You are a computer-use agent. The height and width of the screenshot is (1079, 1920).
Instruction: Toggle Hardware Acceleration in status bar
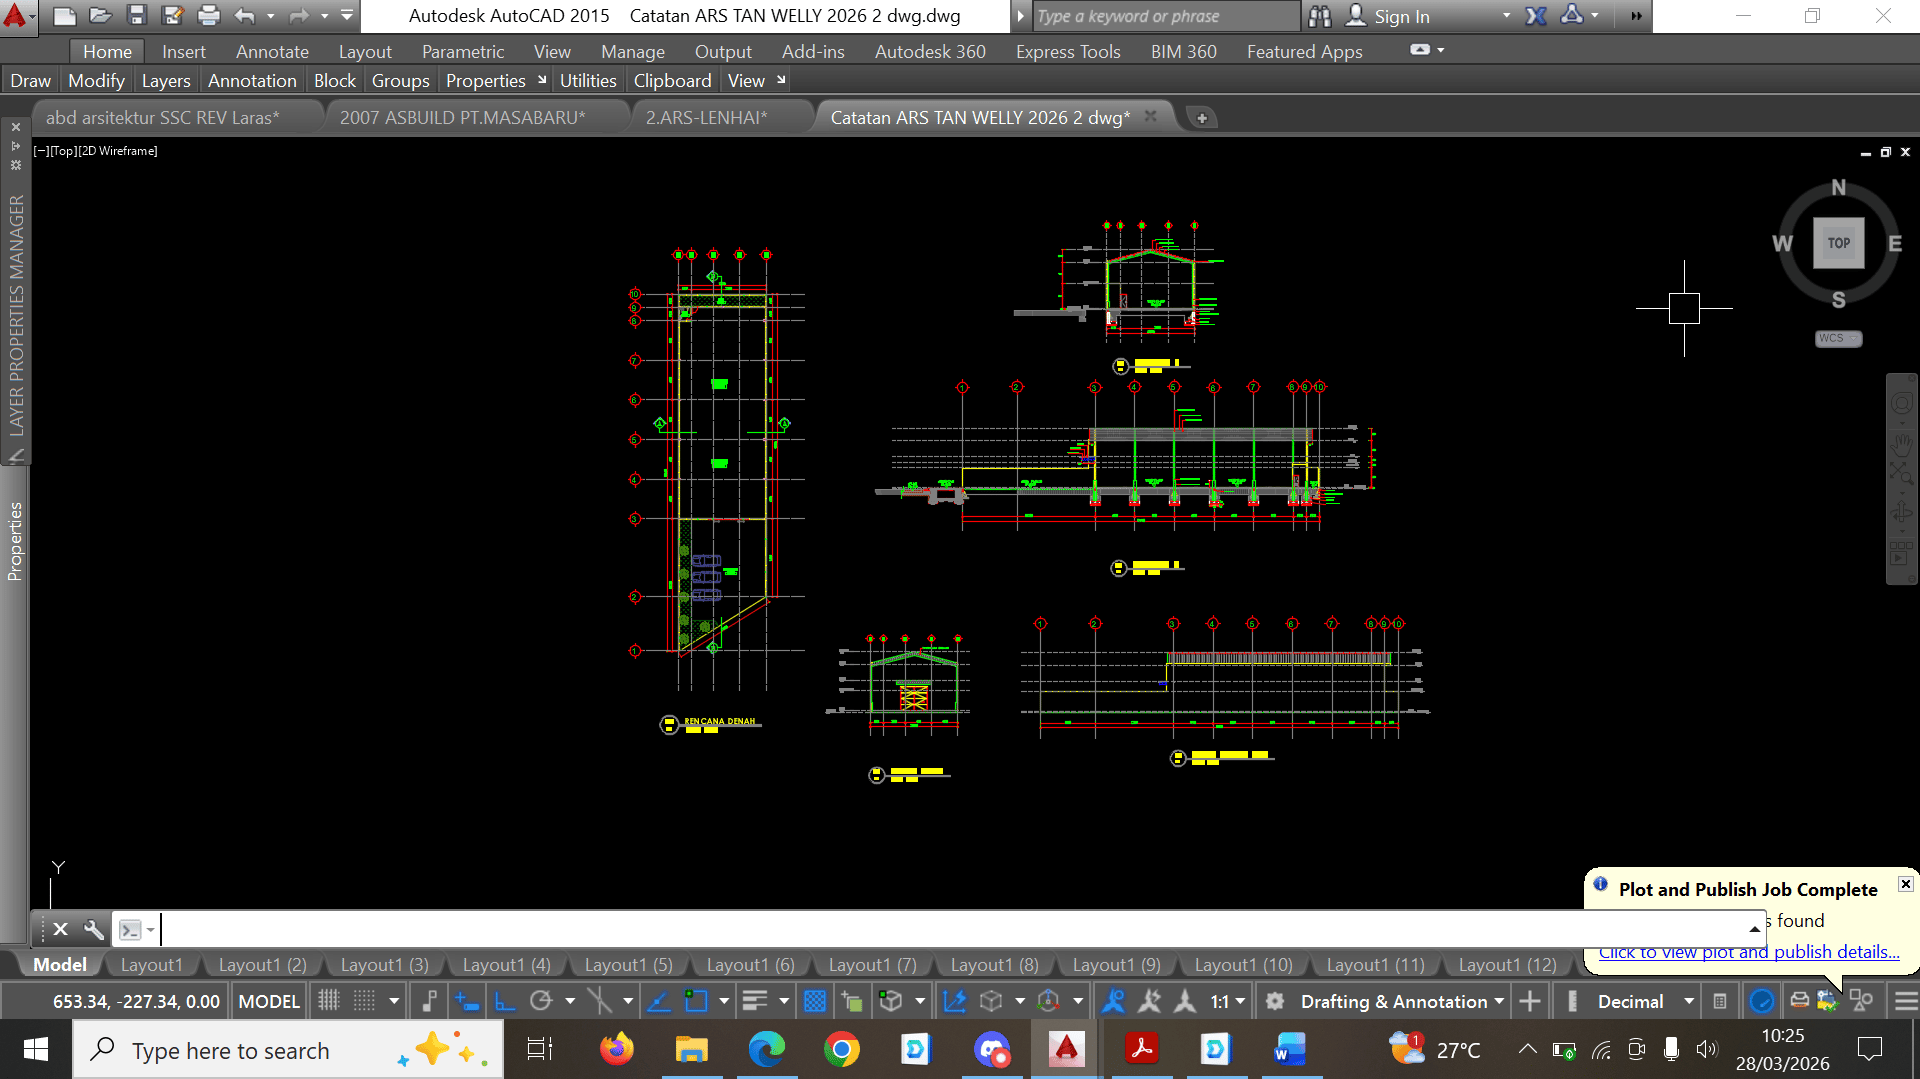(1762, 1001)
